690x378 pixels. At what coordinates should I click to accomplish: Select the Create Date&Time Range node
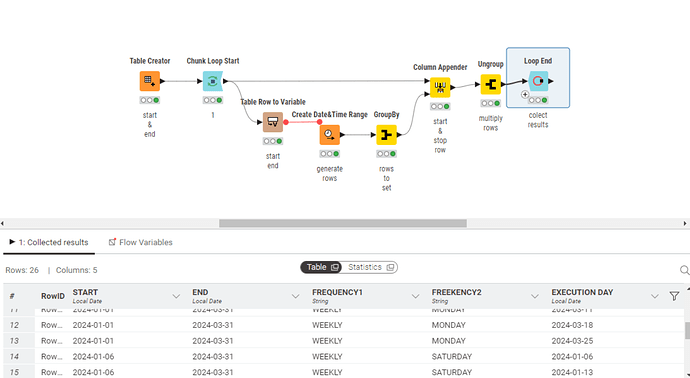[x=330, y=135]
